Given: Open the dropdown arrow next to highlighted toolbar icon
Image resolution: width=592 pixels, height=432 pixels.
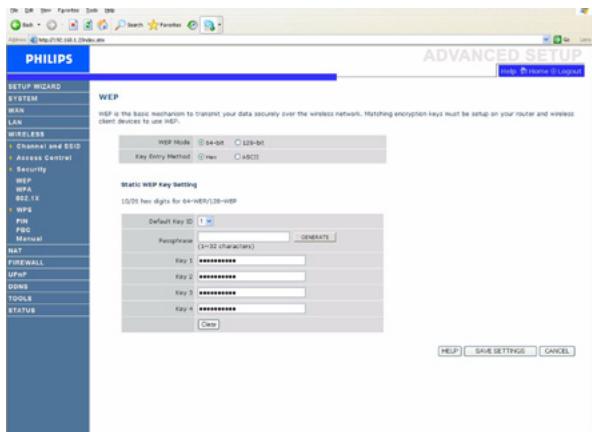Looking at the screenshot, I should tap(219, 25).
